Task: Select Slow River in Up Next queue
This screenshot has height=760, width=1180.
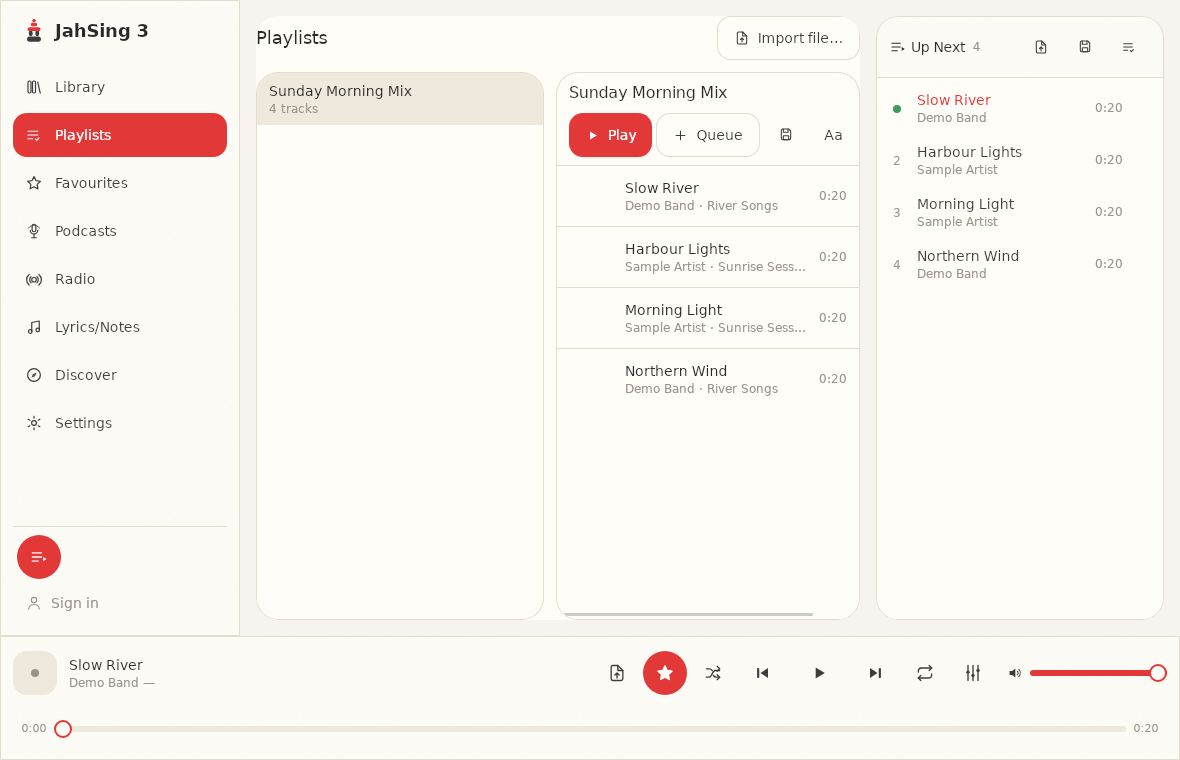Action: pos(1020,108)
